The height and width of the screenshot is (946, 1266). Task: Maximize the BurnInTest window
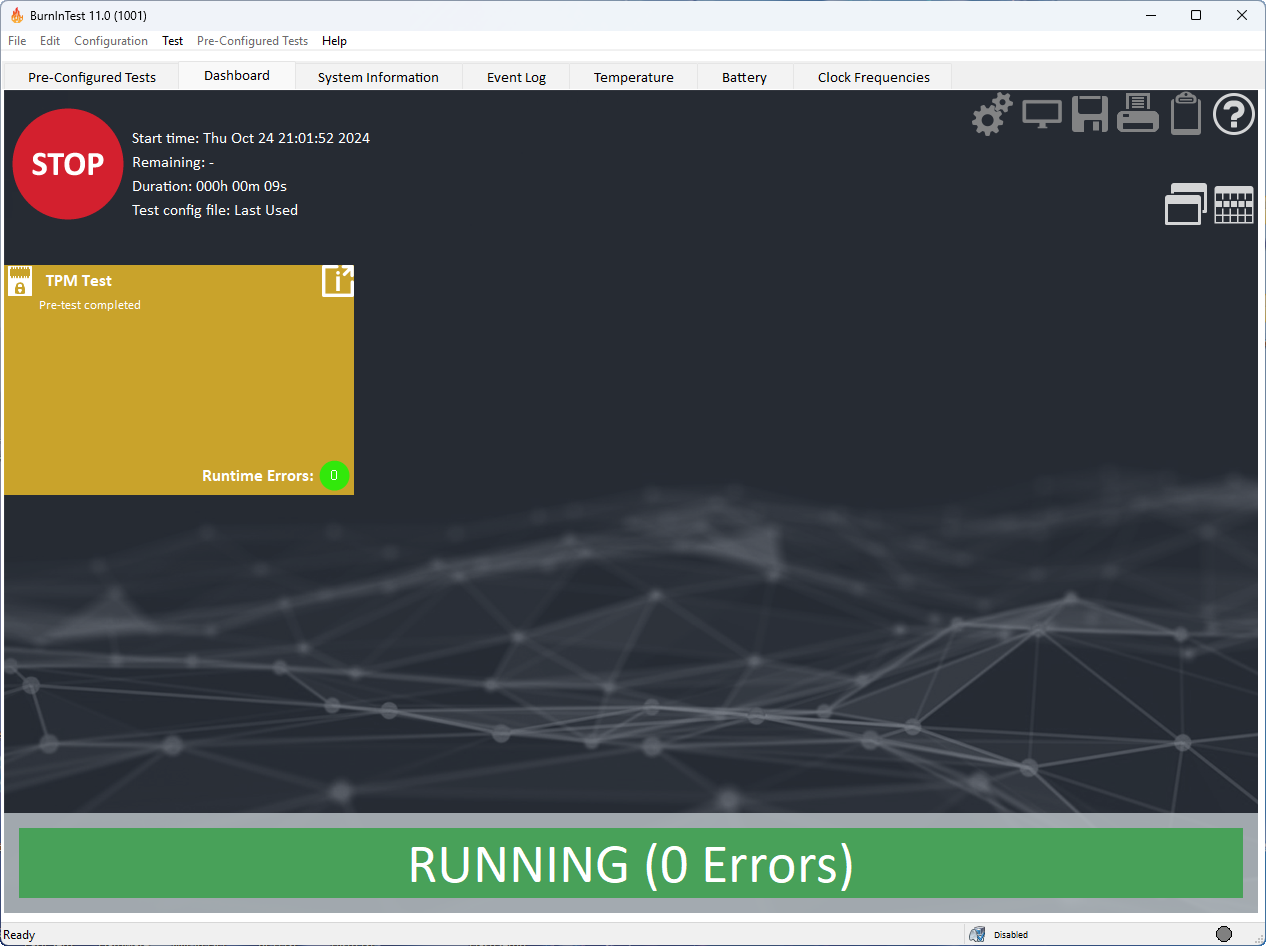coord(1196,15)
